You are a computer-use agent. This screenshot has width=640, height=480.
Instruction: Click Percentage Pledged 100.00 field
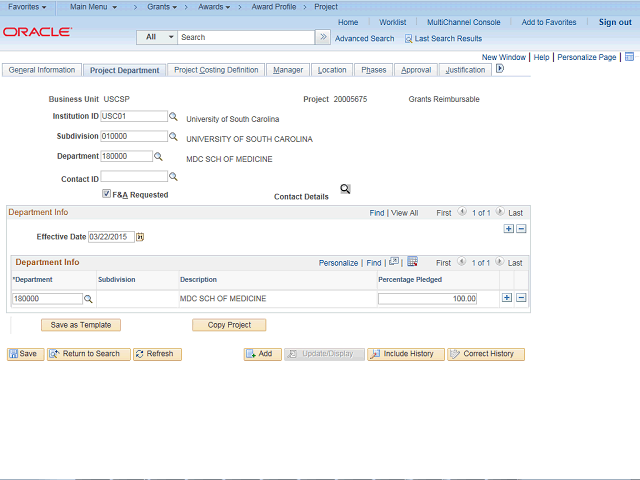point(427,299)
